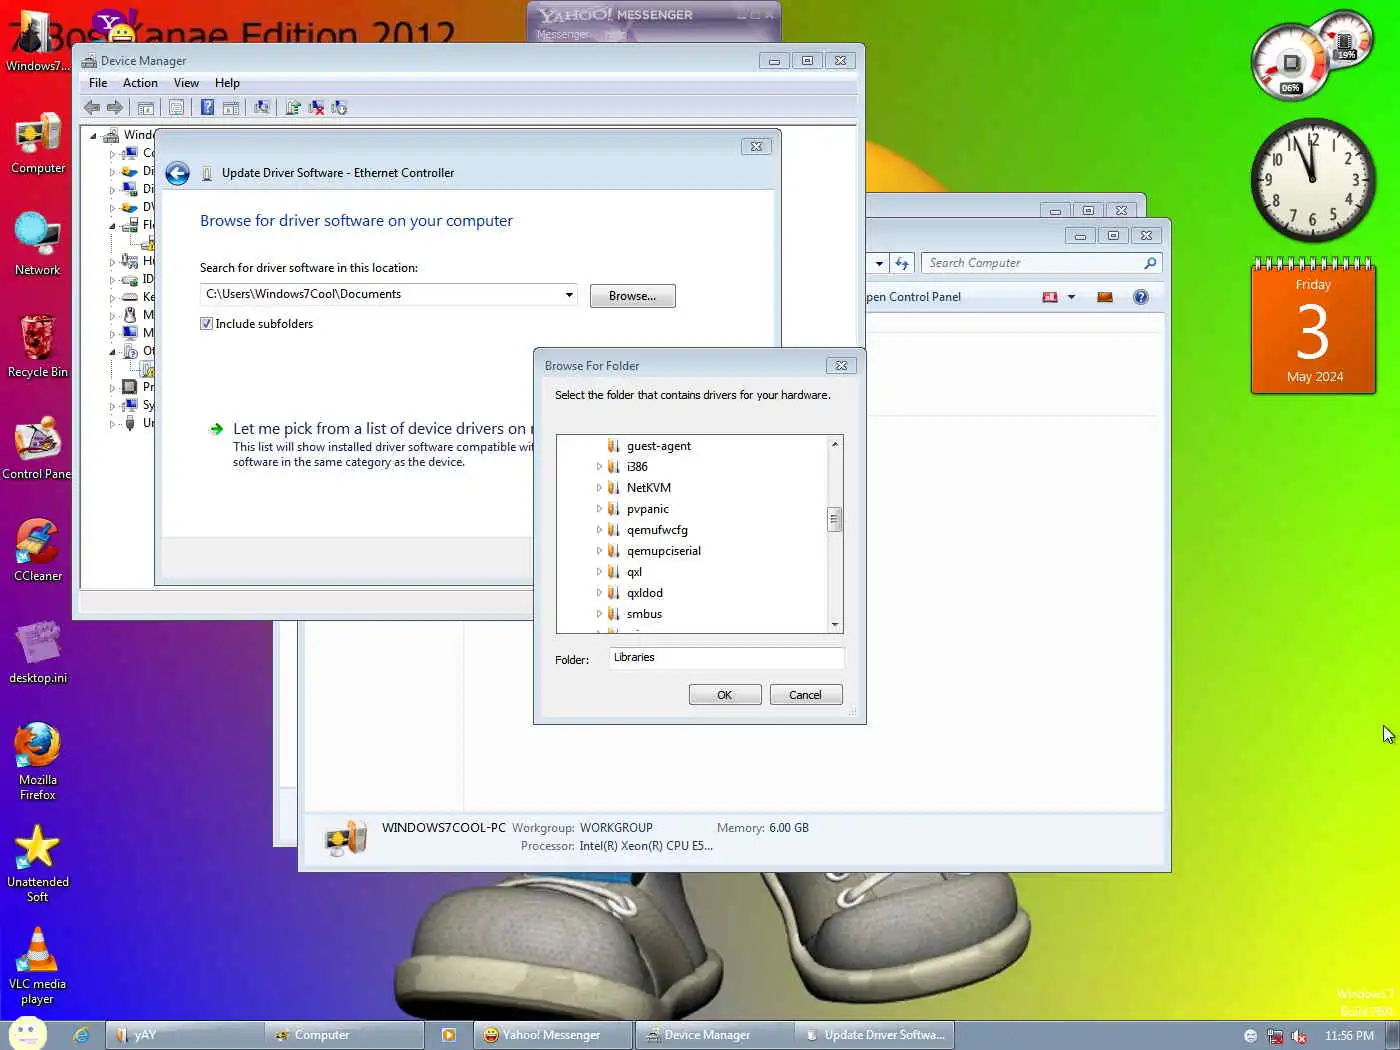Click the Forward arrow in Device Manager toolbar
This screenshot has height=1050, width=1400.
coord(115,108)
